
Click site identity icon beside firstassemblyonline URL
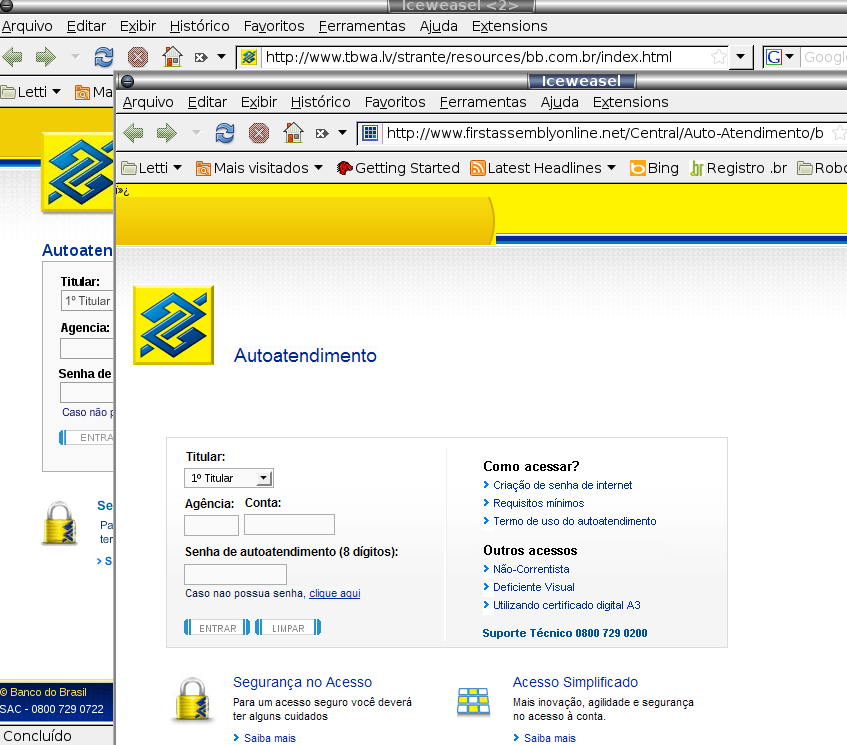pyautogui.click(x=370, y=133)
